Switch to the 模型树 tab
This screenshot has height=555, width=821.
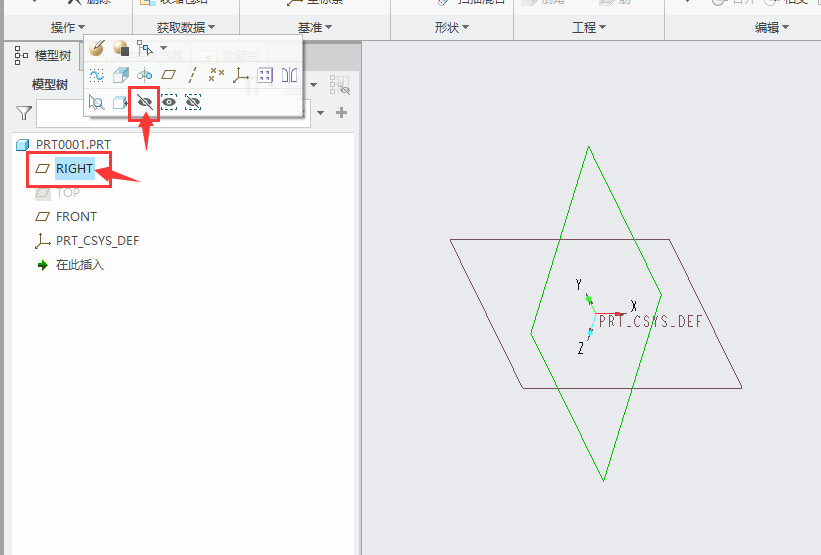point(43,56)
